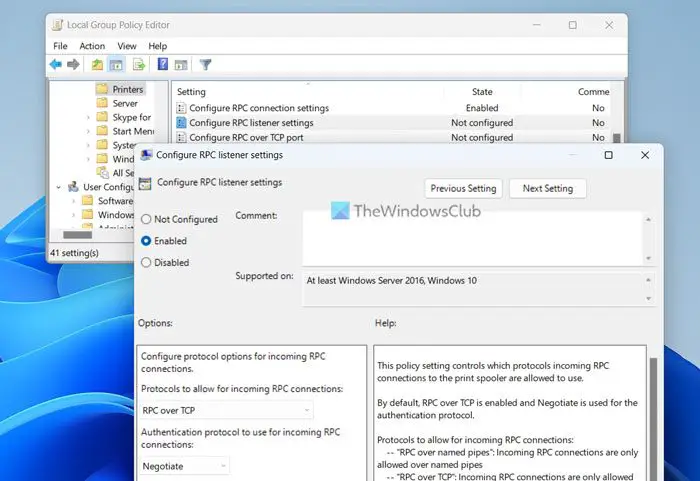
Task: Collapse the User Configuration tree node
Action: [x=58, y=187]
